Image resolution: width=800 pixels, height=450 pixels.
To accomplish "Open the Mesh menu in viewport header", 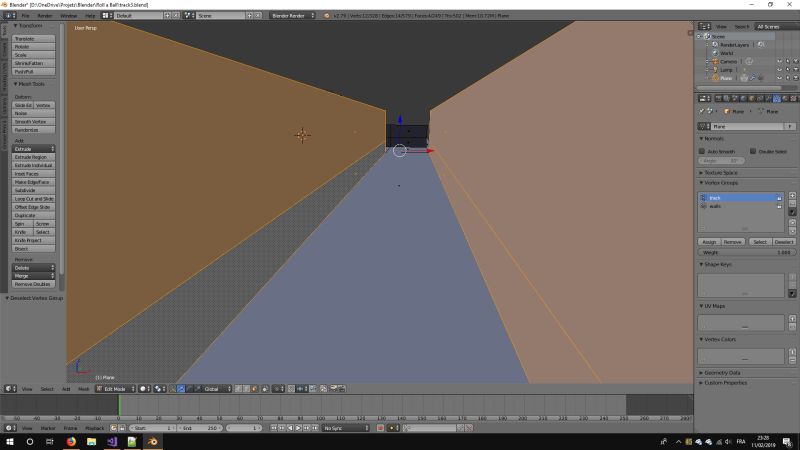I will pos(83,389).
